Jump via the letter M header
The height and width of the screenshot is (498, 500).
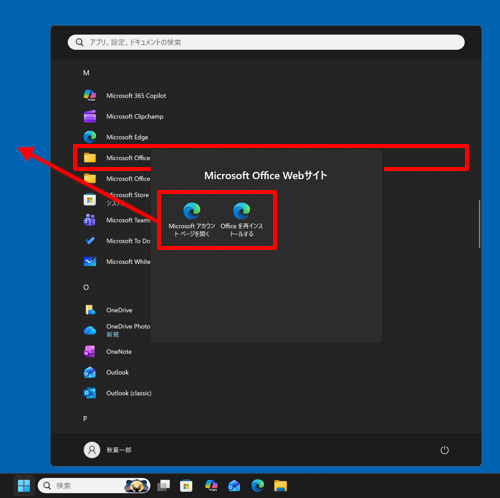pos(86,73)
